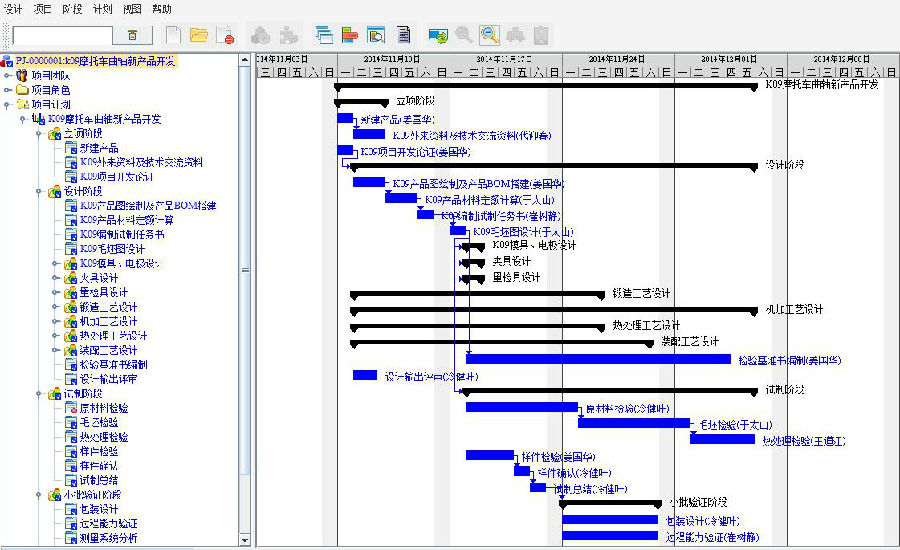Click the 毛坯检验 Gantt bar
The width and height of the screenshot is (900, 550).
point(634,423)
